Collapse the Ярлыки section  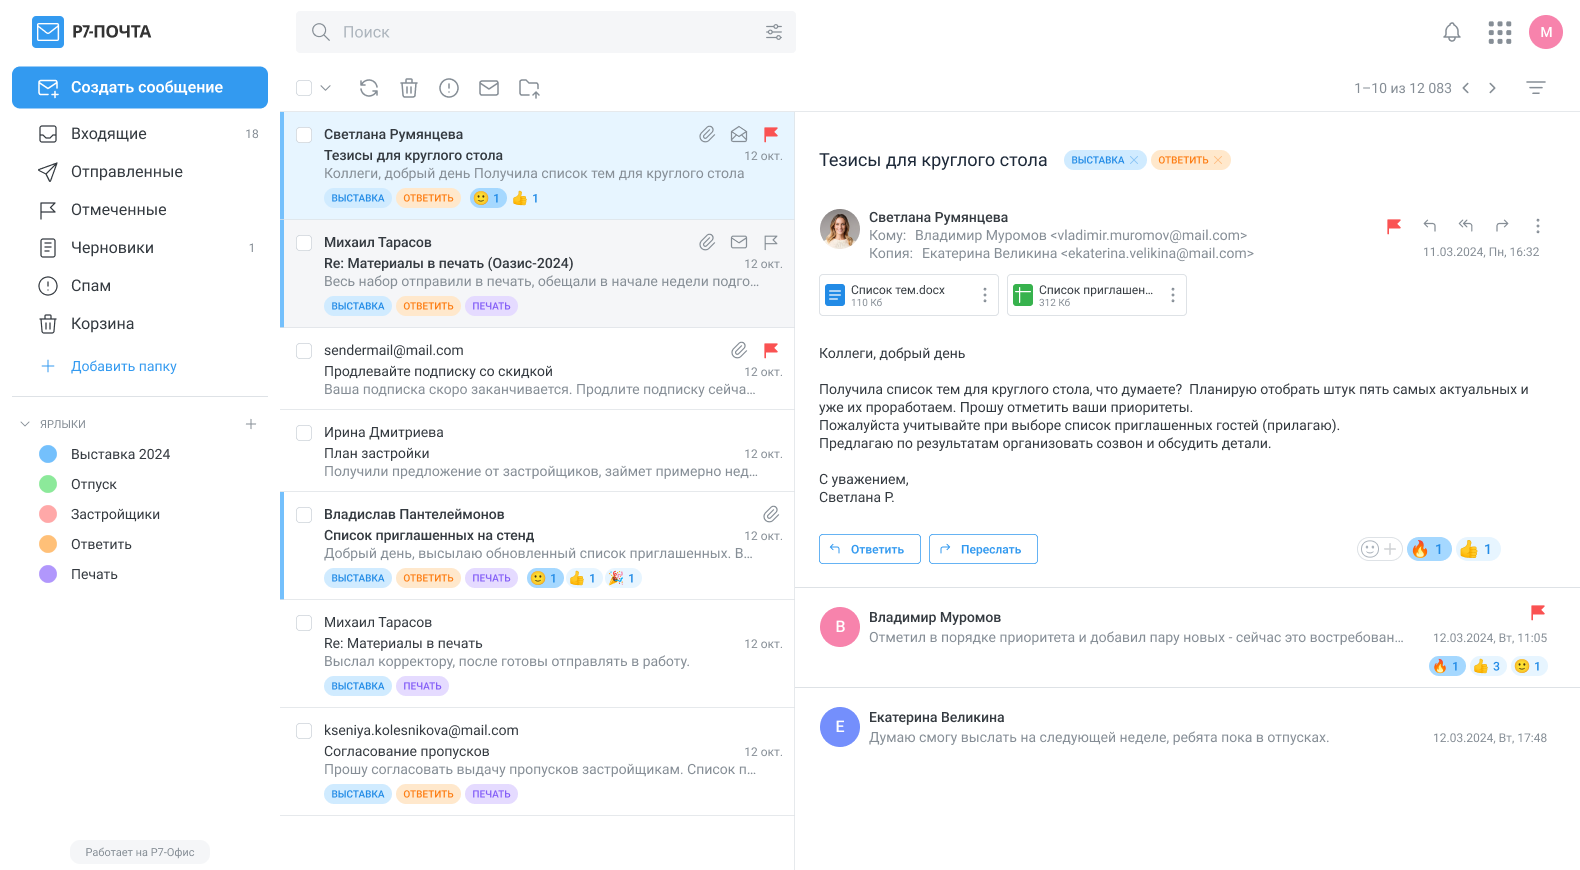[x=25, y=424]
